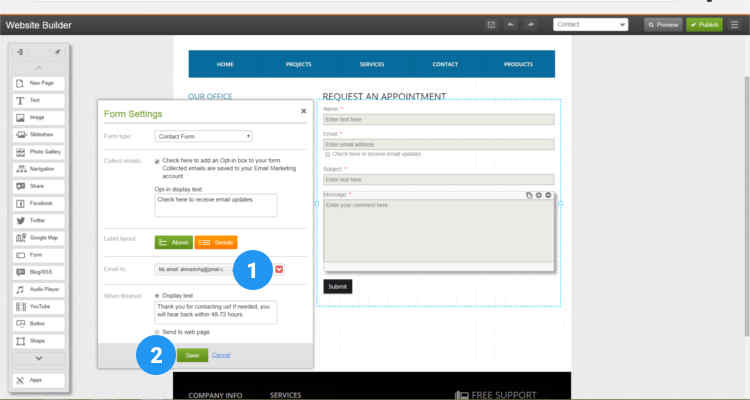Image resolution: width=750 pixels, height=400 pixels.
Task: Open the hamburger menu in top bar
Action: tap(735, 25)
